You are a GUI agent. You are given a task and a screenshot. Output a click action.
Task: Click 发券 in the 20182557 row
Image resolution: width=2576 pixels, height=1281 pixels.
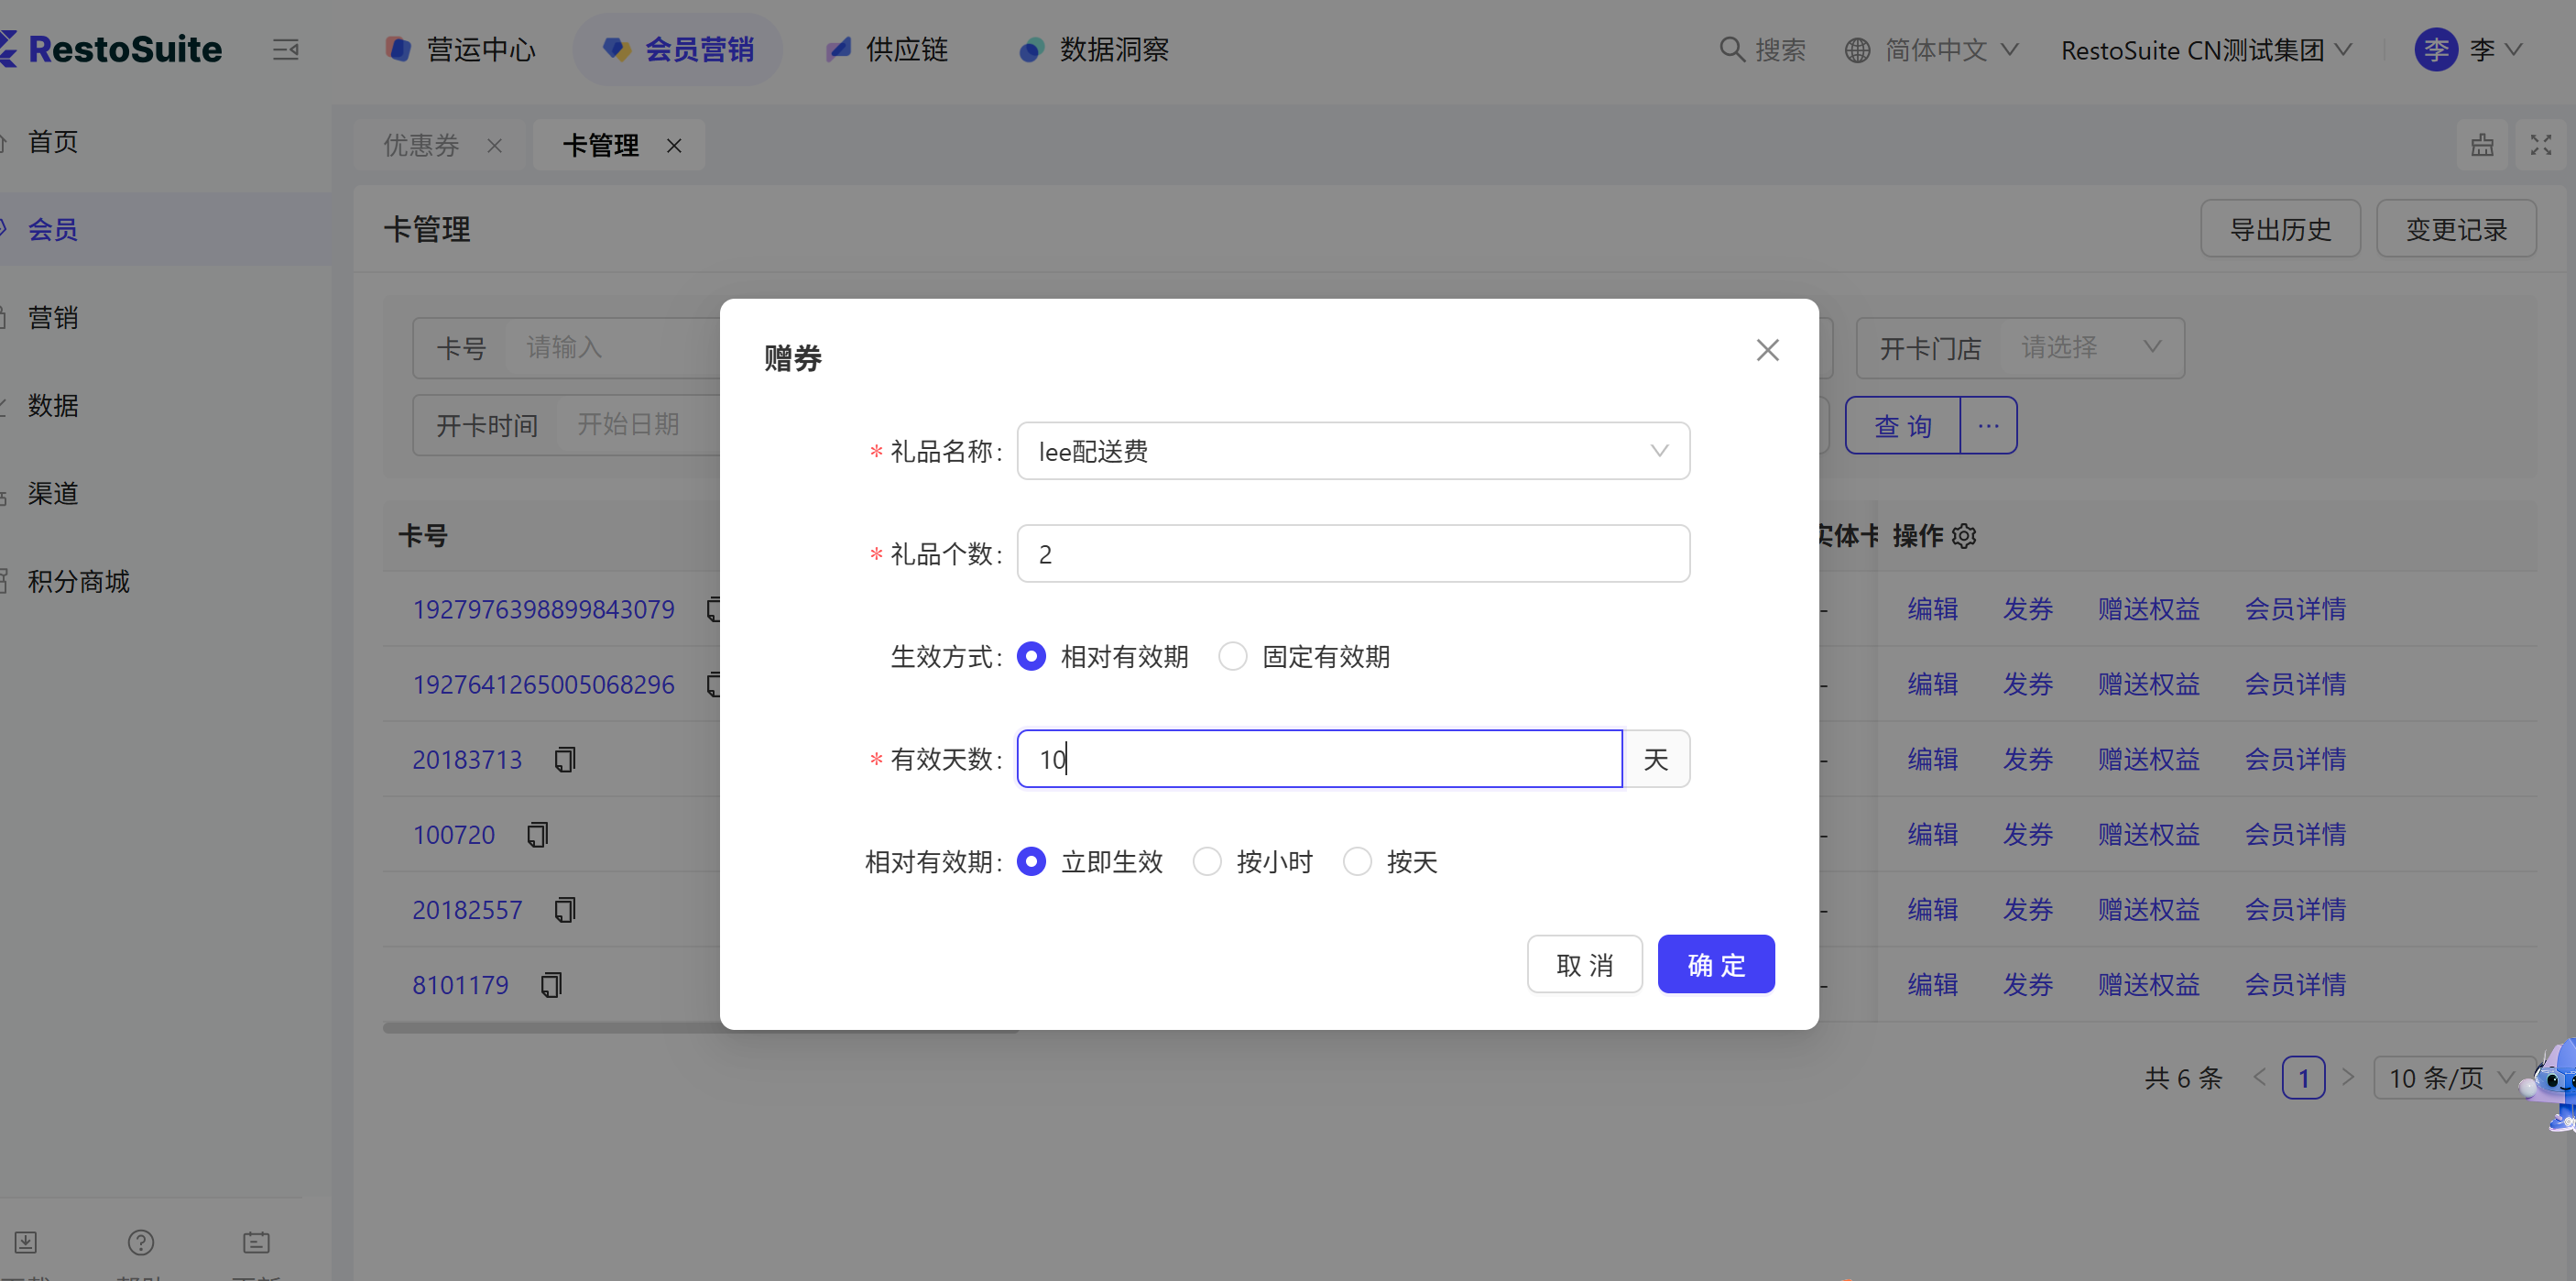pyautogui.click(x=2027, y=910)
